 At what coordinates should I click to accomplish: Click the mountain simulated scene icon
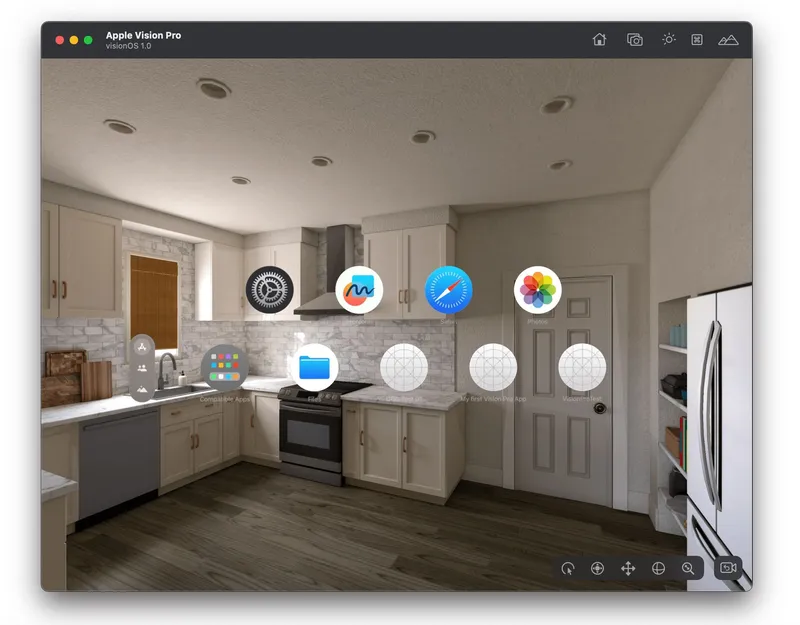(x=728, y=40)
